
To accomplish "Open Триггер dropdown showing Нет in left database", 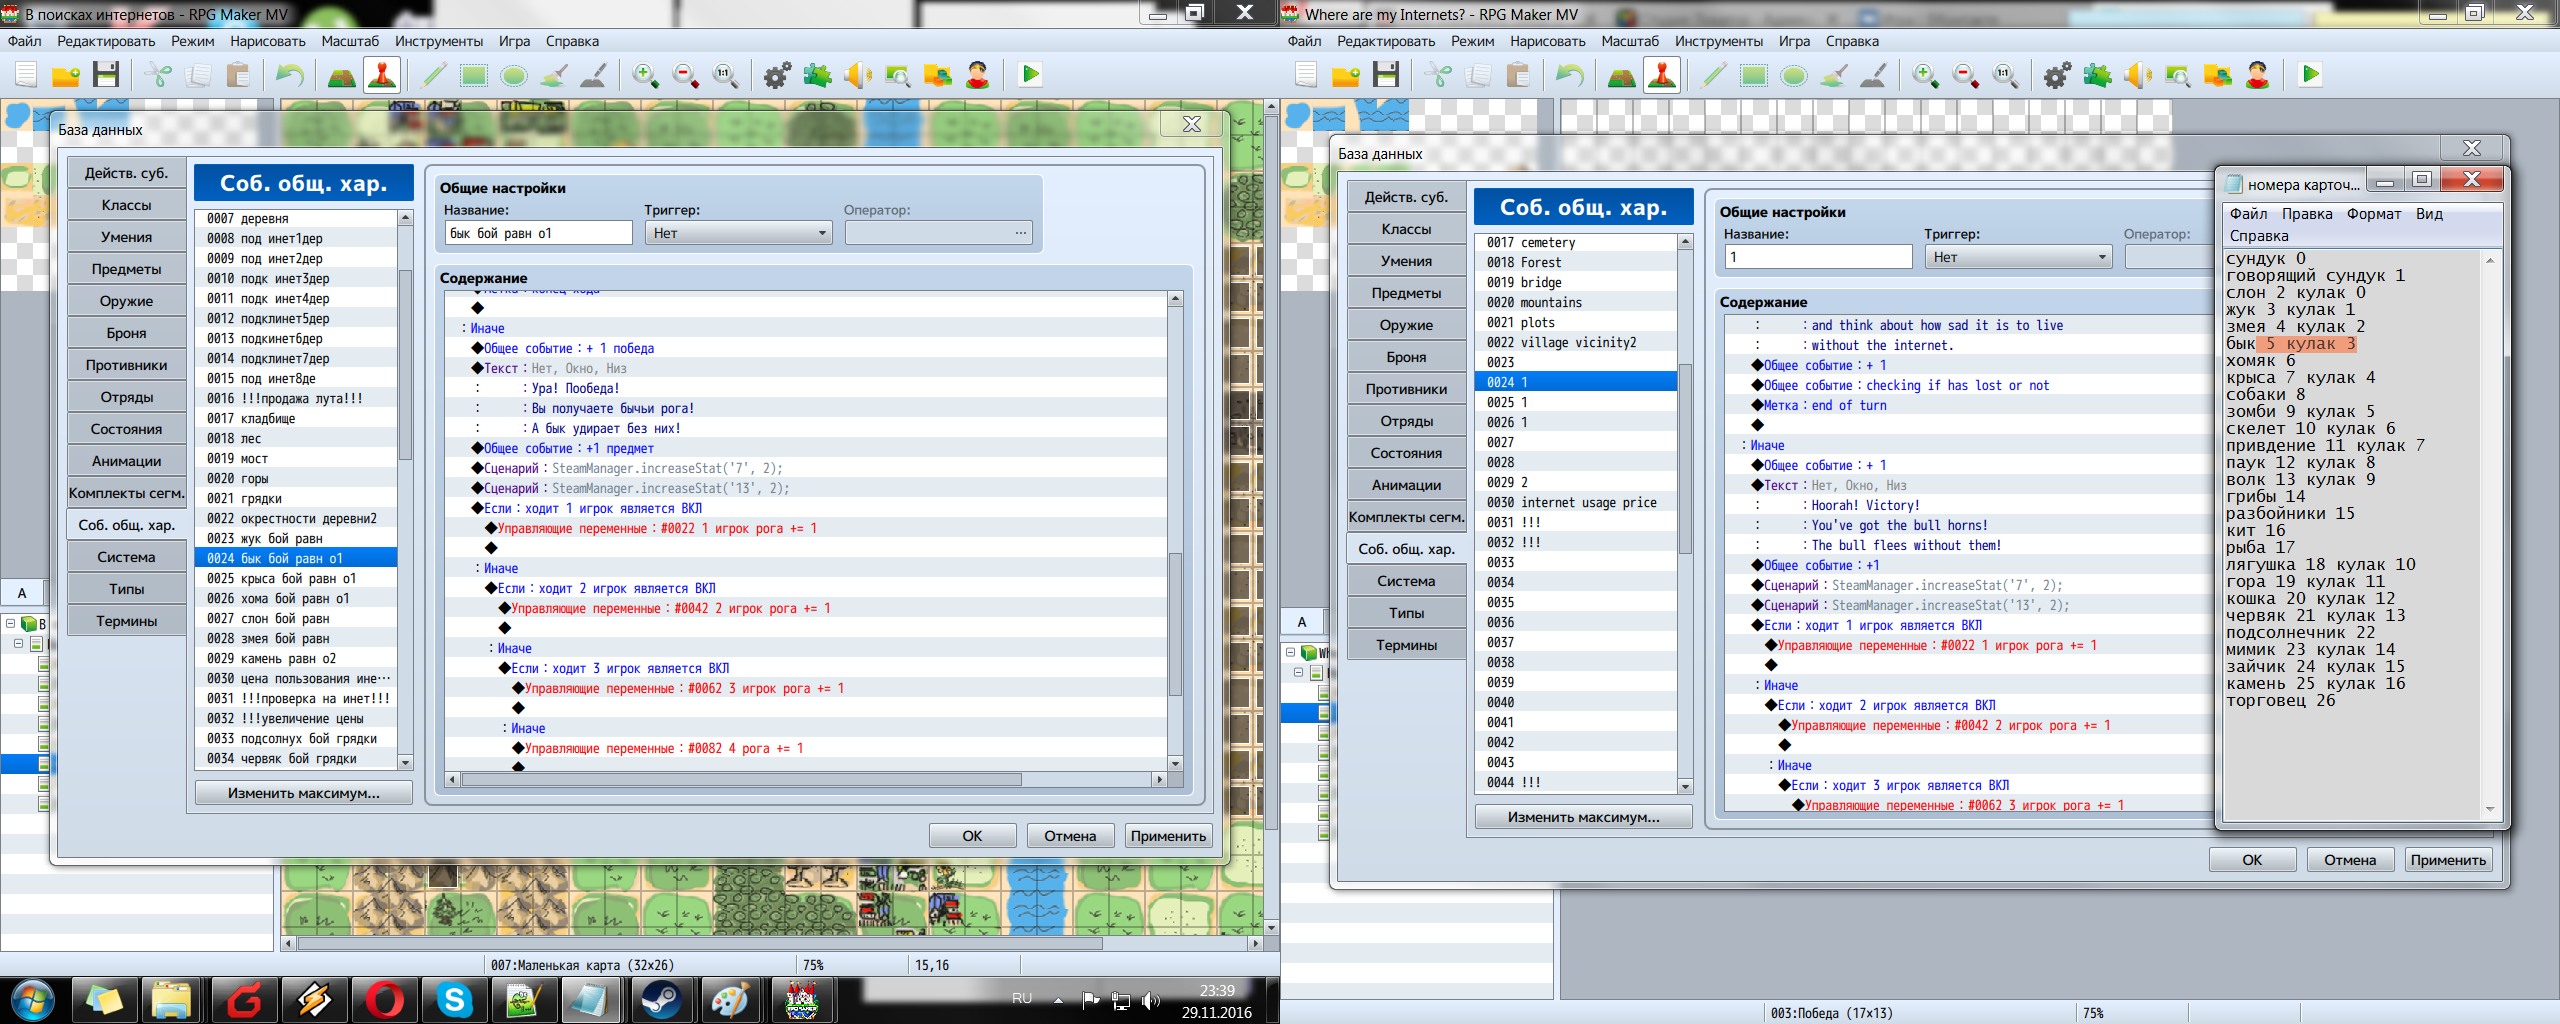I will 738,233.
